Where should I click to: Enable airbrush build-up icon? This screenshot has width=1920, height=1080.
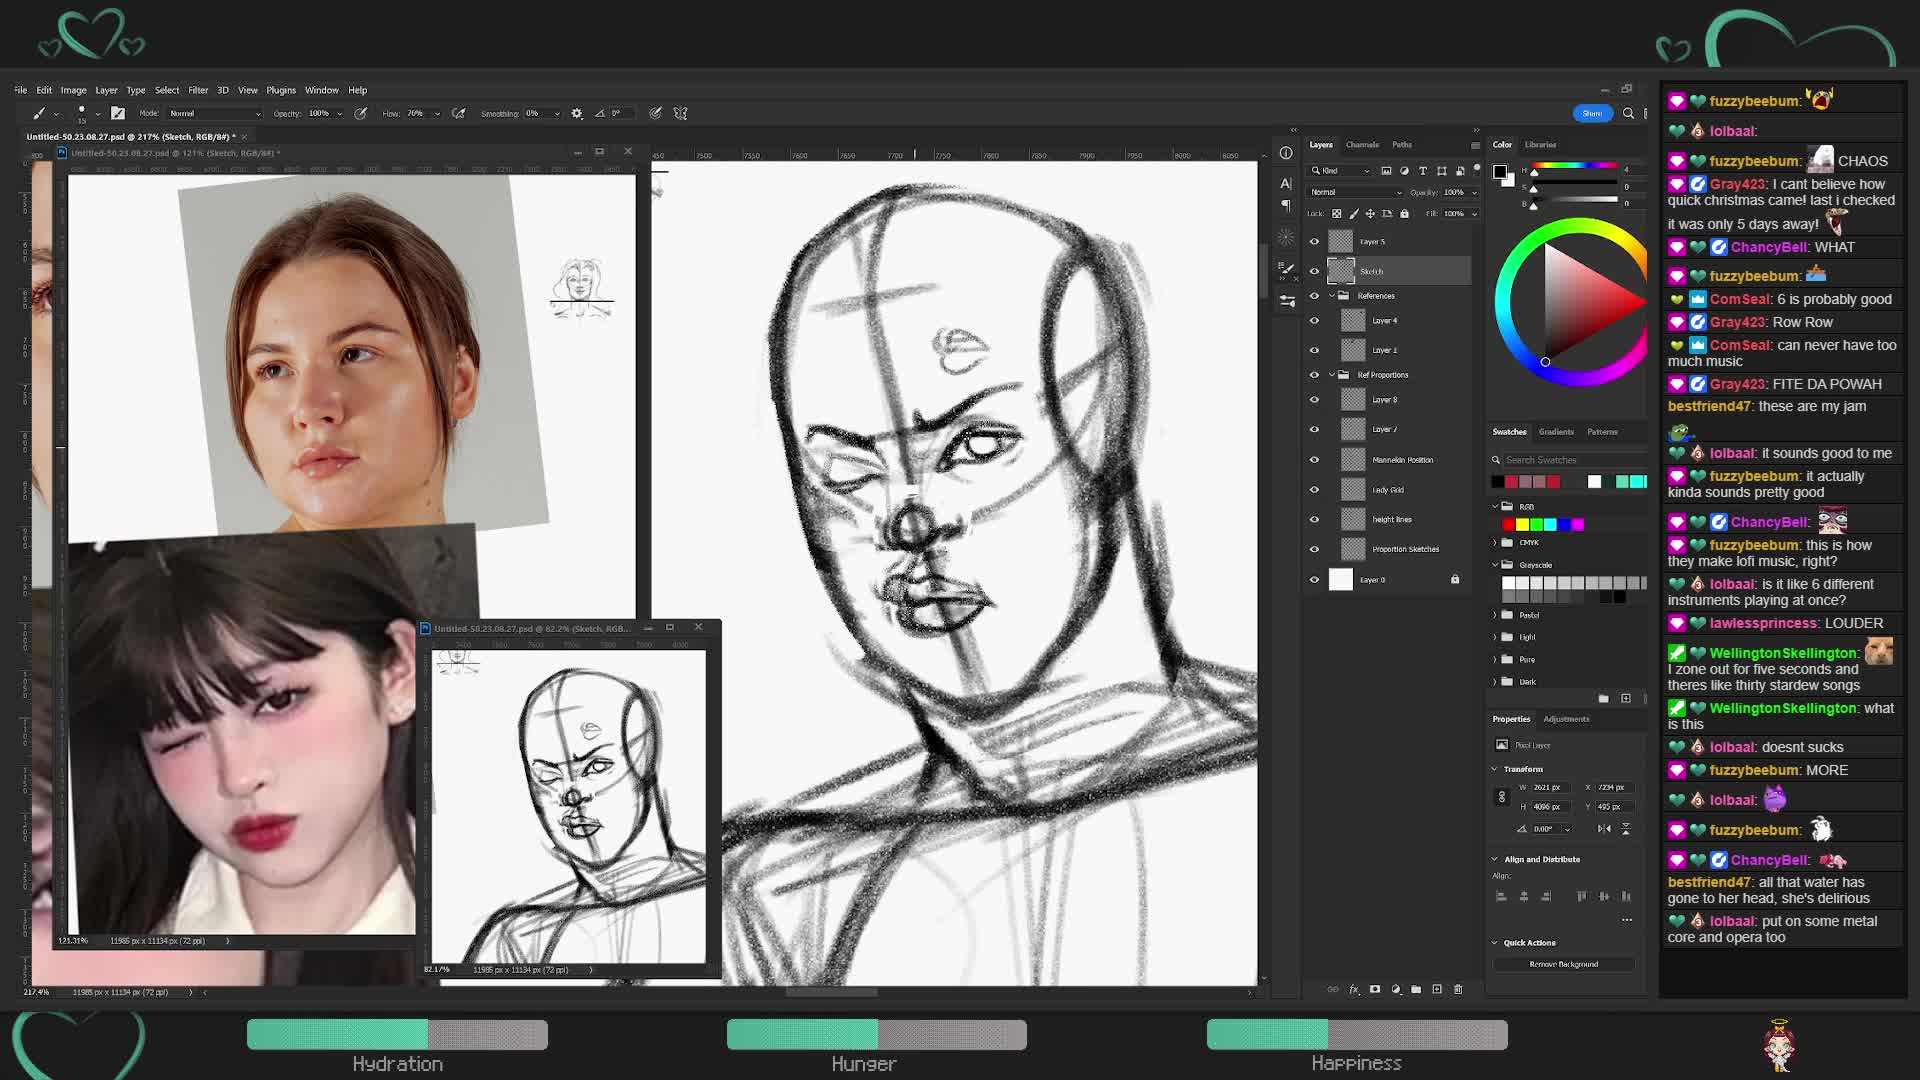coord(459,113)
